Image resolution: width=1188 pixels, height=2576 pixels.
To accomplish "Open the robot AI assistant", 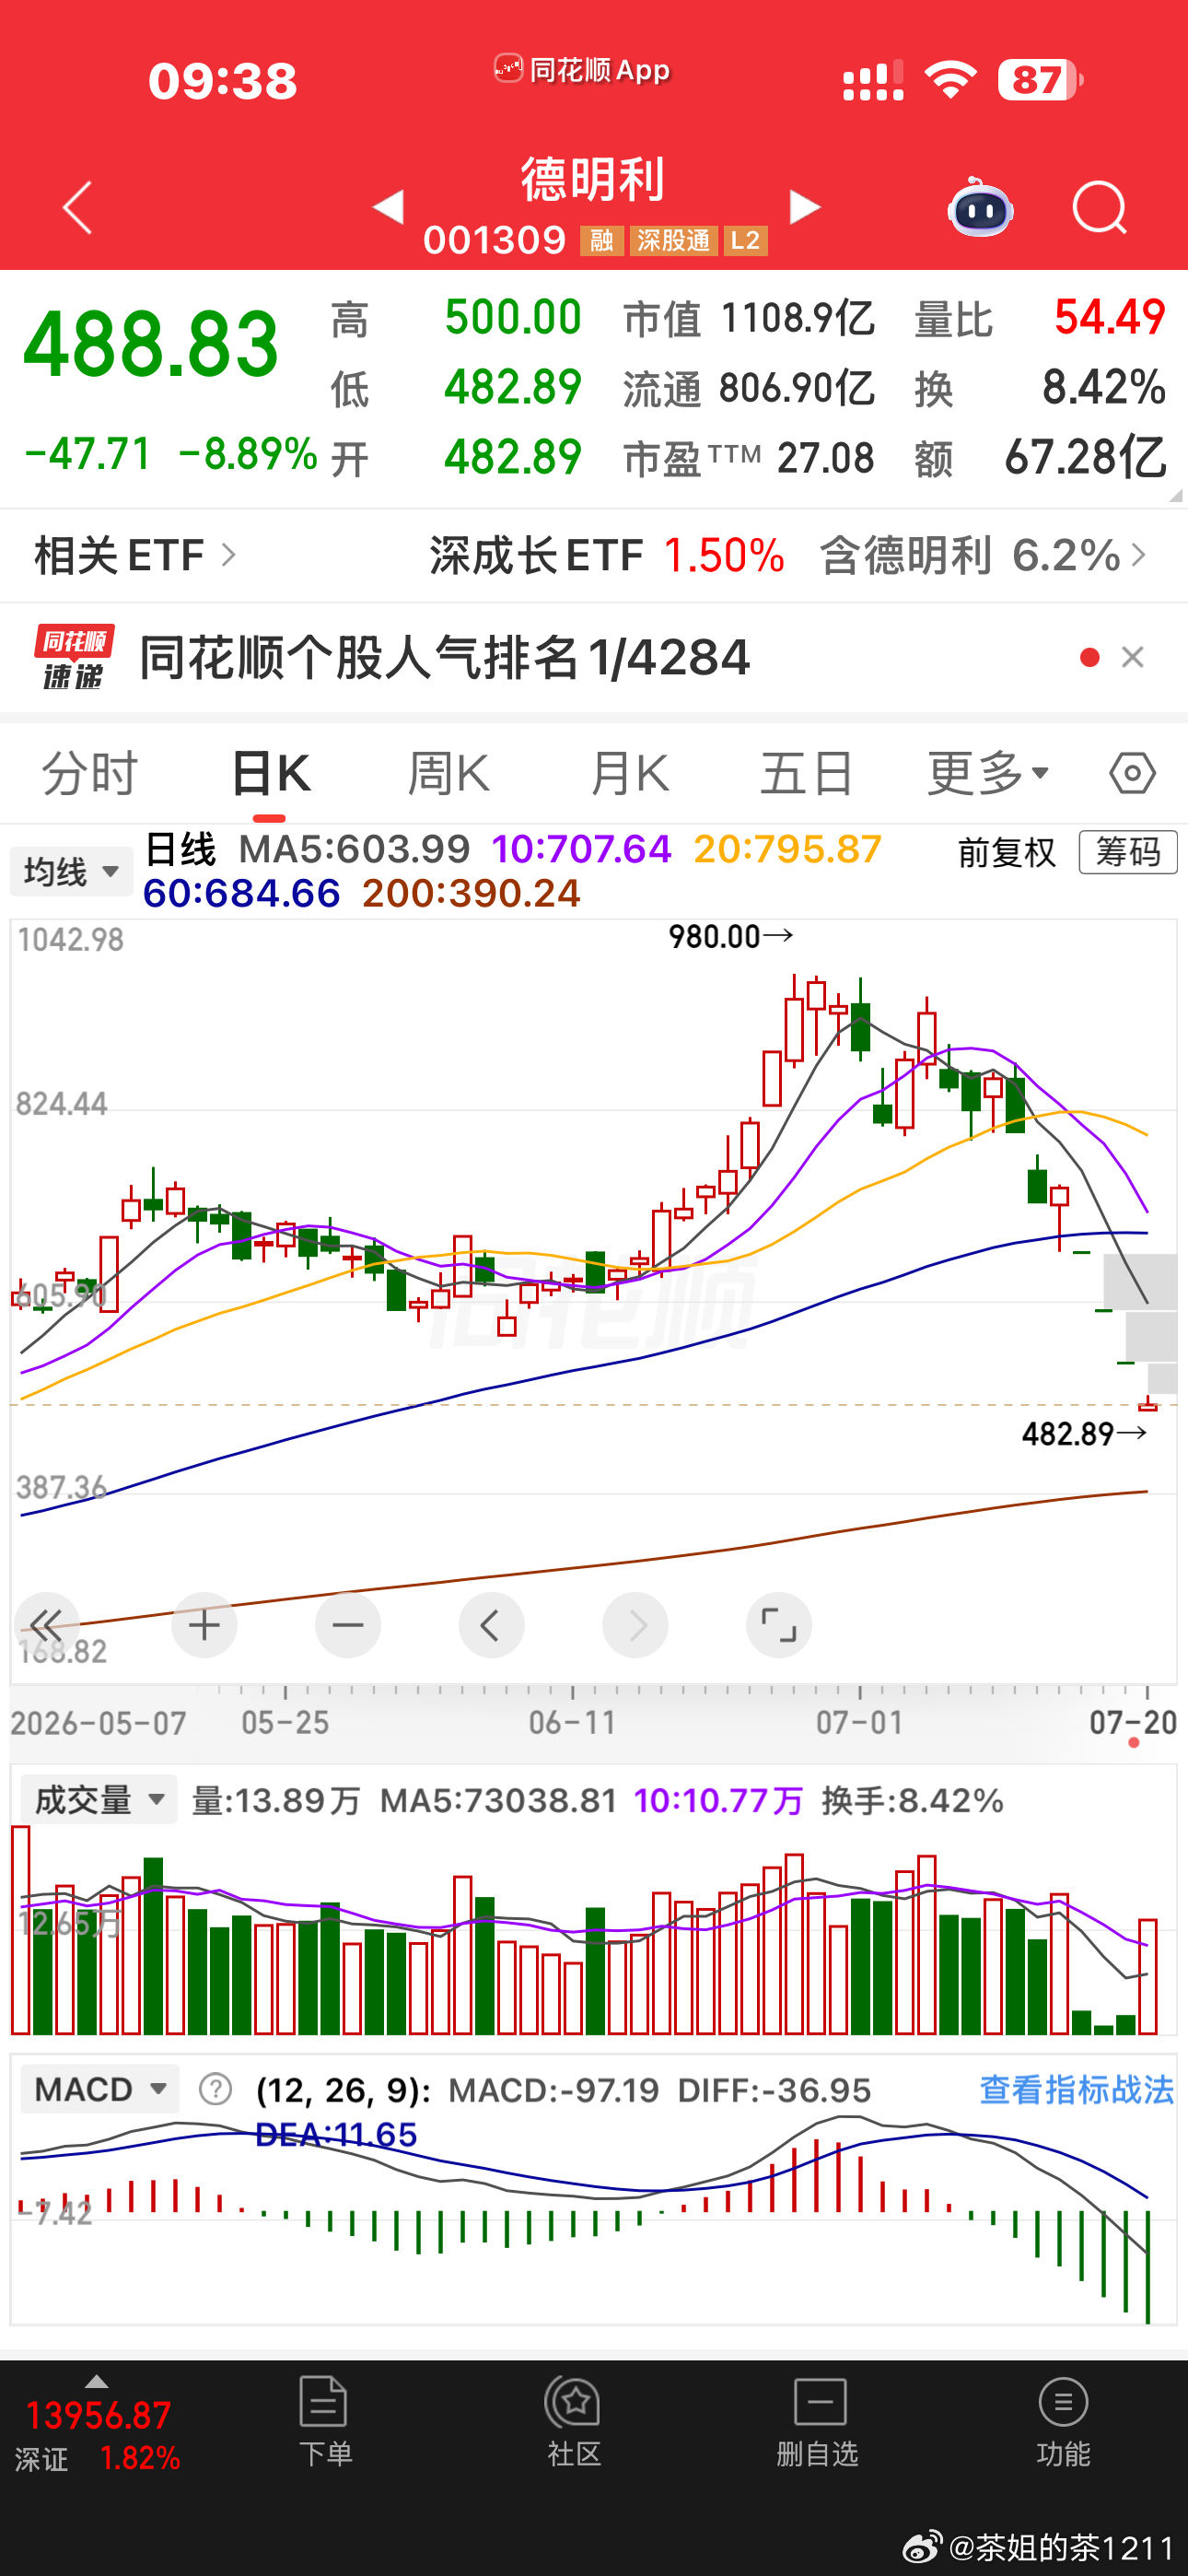I will coord(980,207).
